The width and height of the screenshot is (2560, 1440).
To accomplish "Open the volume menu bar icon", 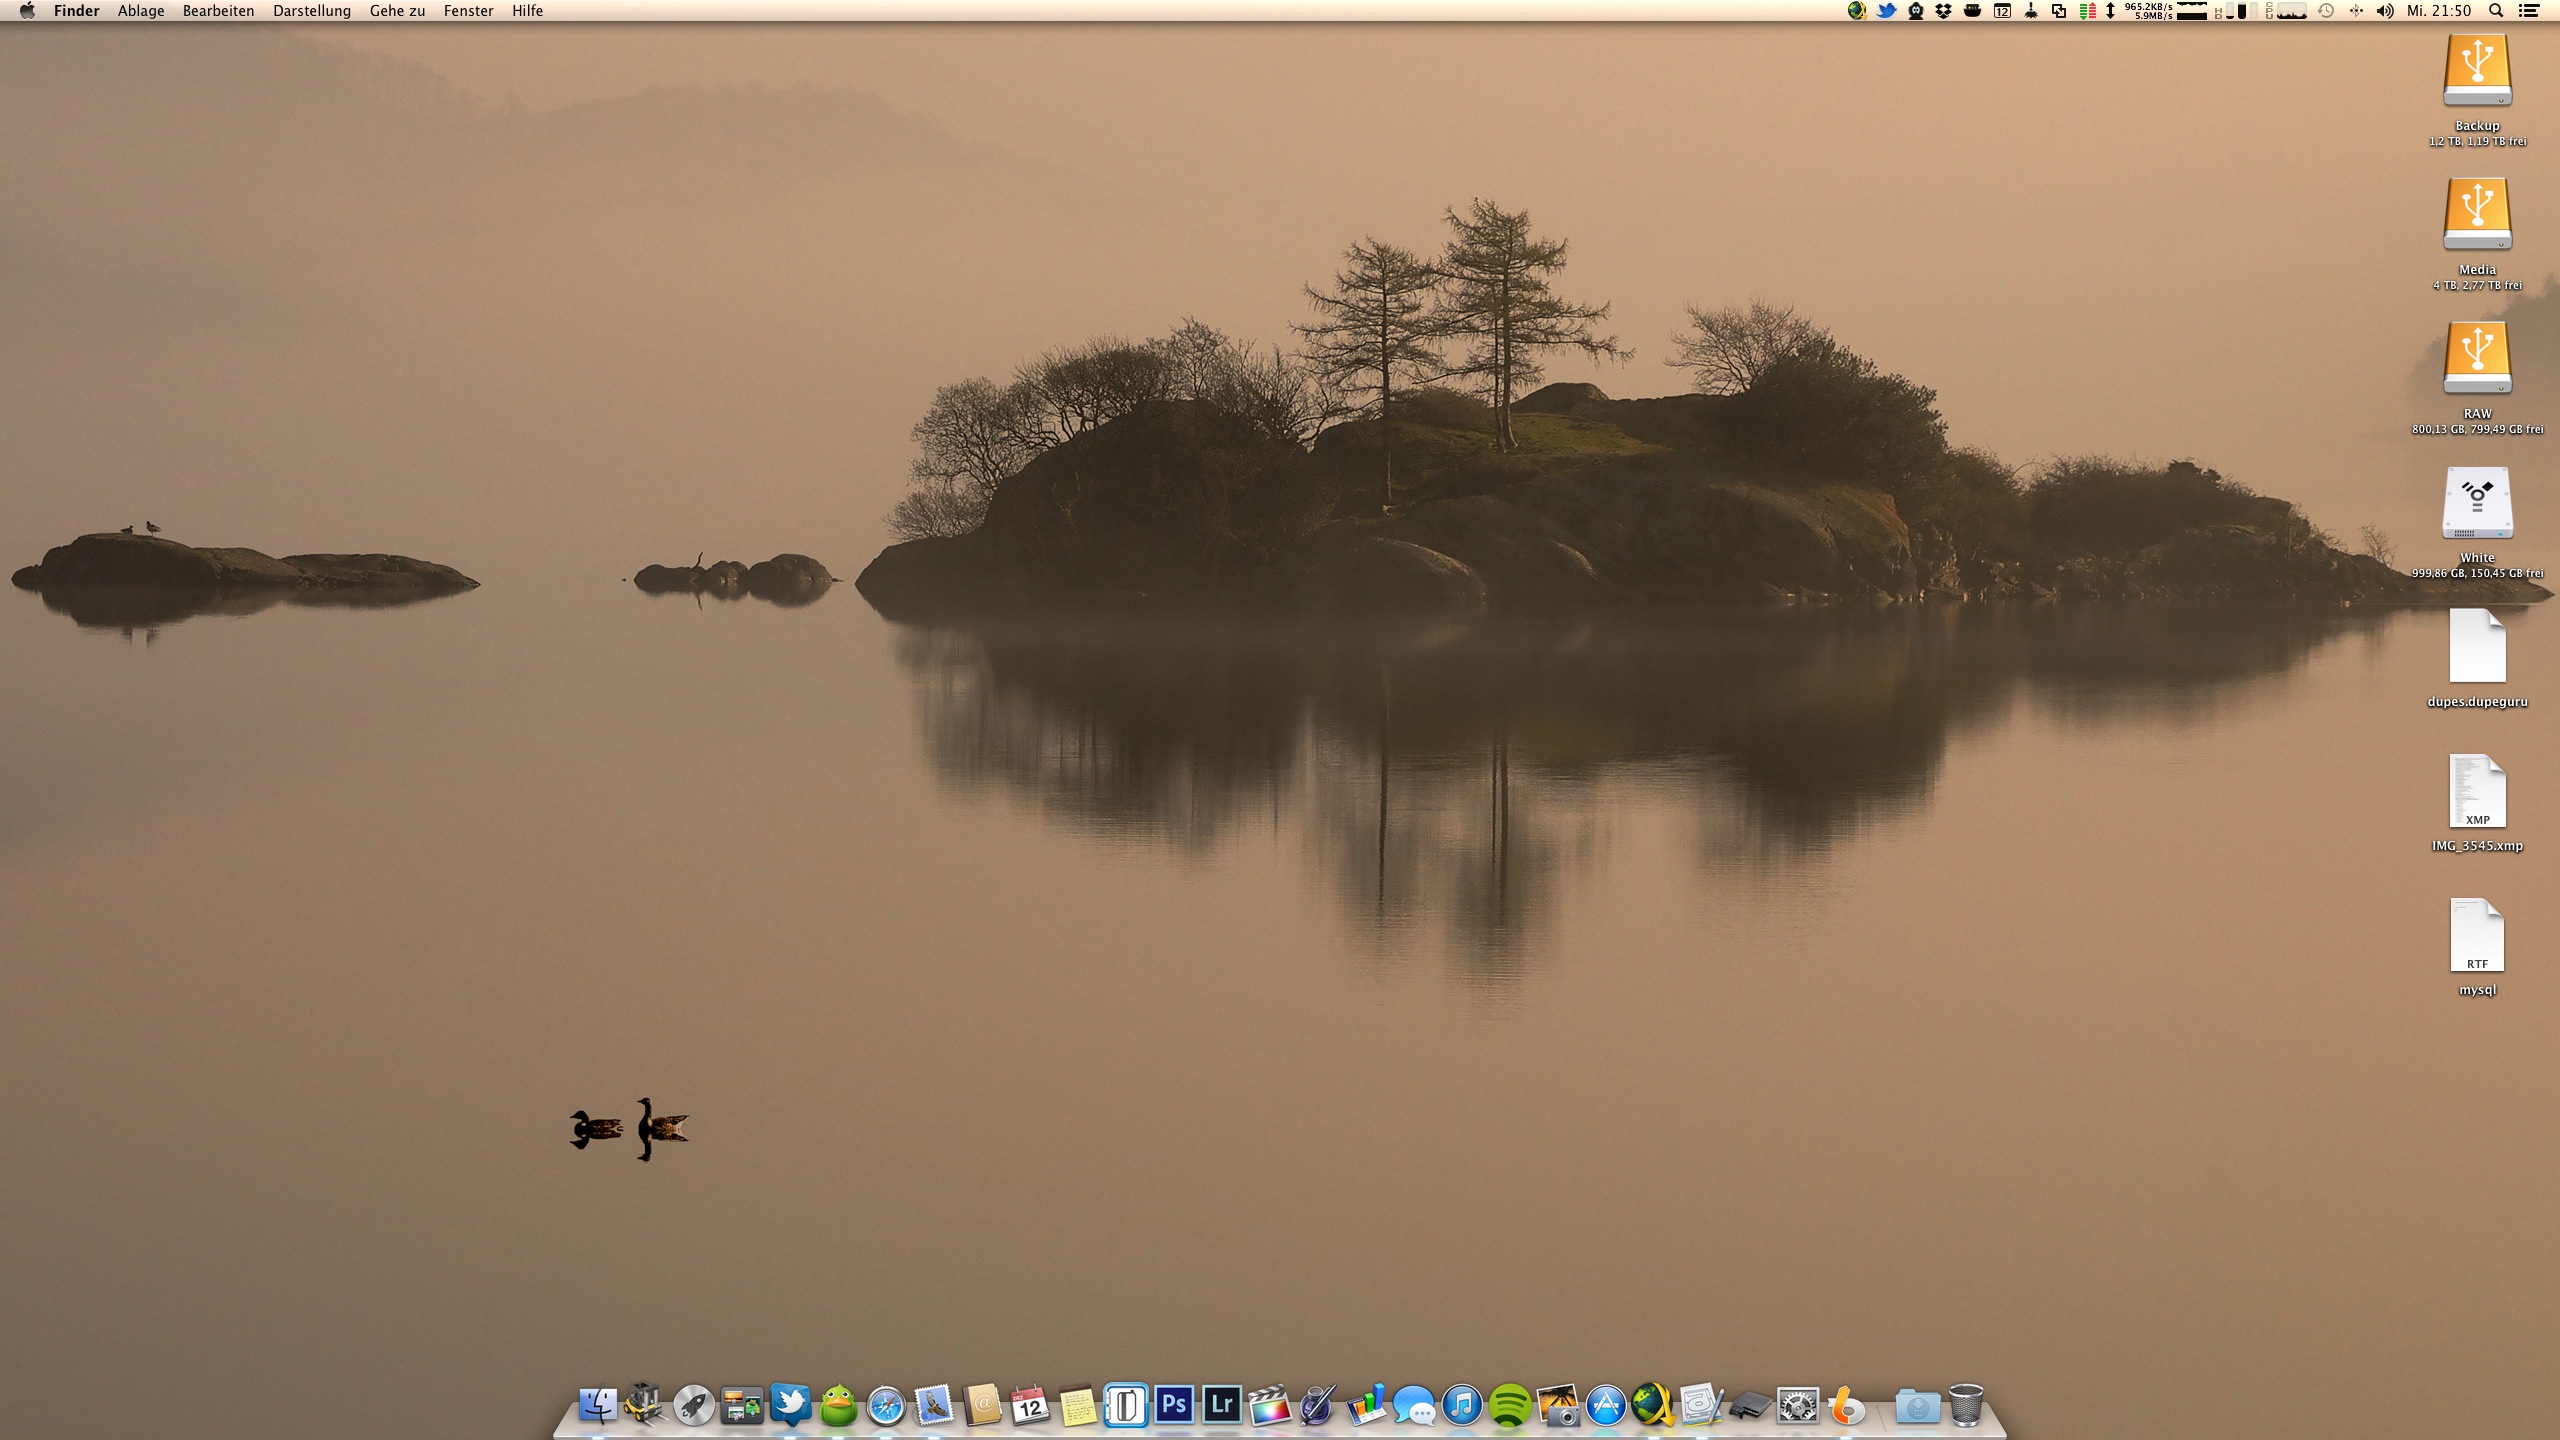I will click(x=2385, y=11).
